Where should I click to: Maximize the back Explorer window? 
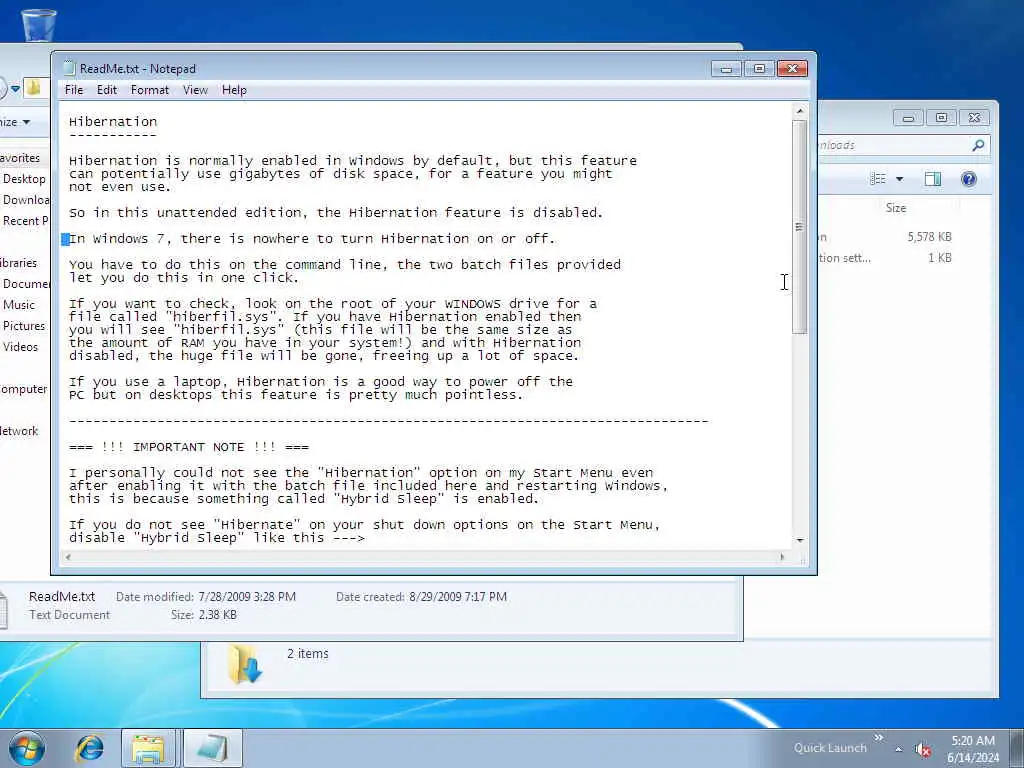point(941,118)
